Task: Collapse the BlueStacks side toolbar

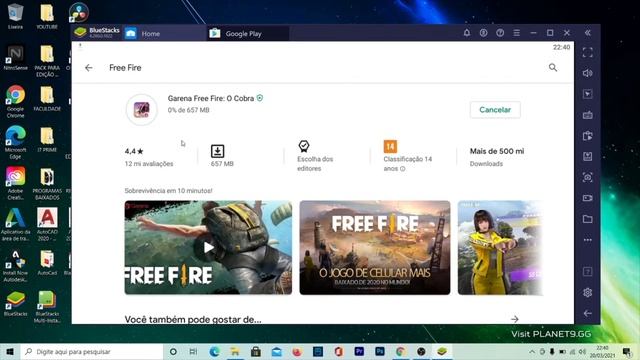Action: point(588,33)
